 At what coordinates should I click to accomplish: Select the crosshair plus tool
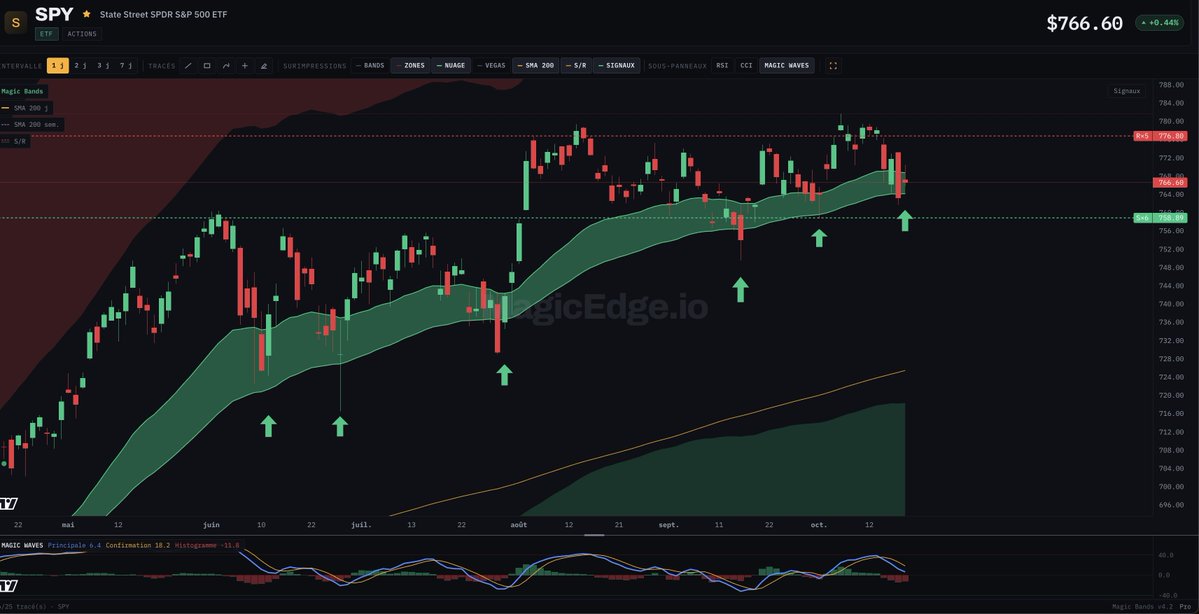245,66
